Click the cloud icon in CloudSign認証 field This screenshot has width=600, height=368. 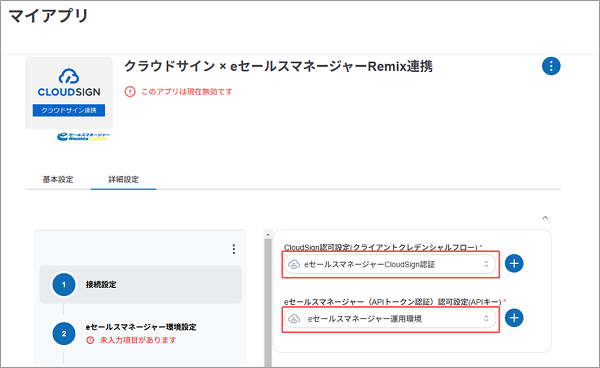[294, 264]
